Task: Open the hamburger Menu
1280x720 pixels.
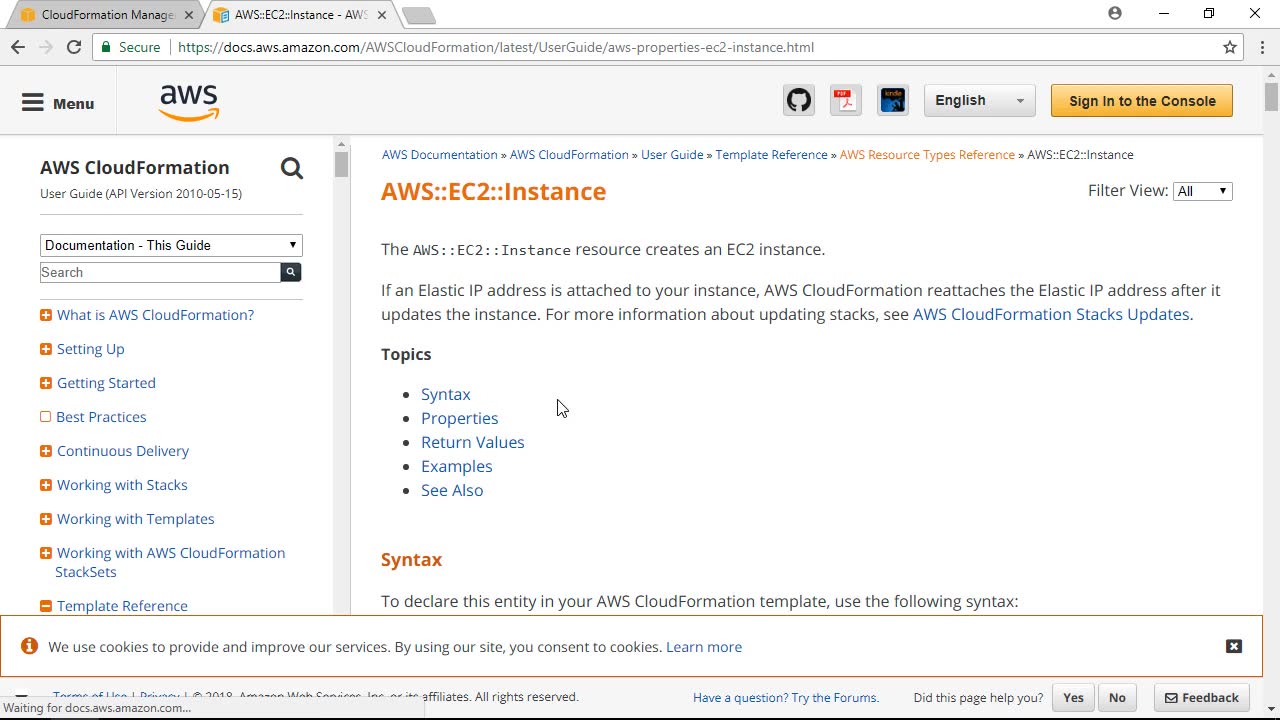Action: click(x=58, y=103)
